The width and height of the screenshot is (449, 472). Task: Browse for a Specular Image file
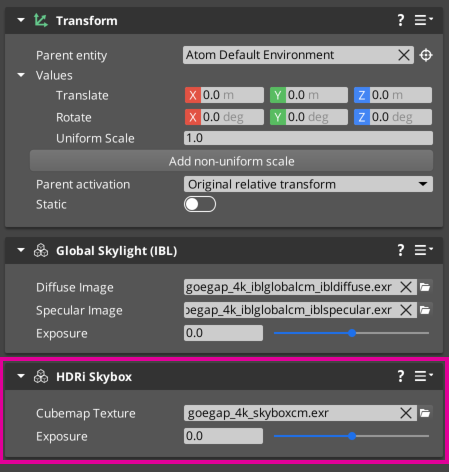(x=425, y=310)
